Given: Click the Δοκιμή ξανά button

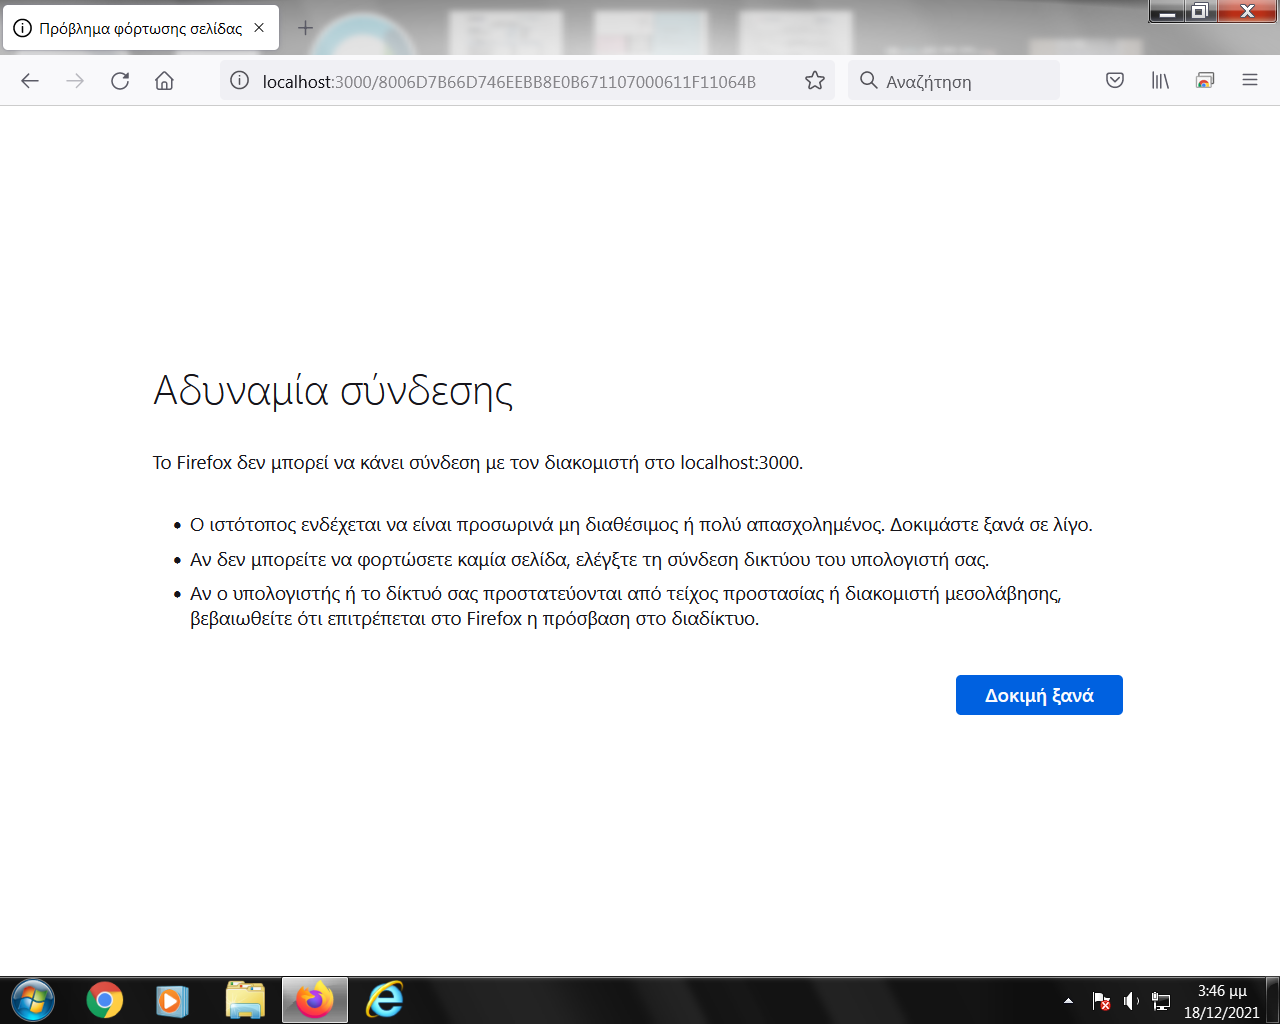Looking at the screenshot, I should [x=1039, y=695].
